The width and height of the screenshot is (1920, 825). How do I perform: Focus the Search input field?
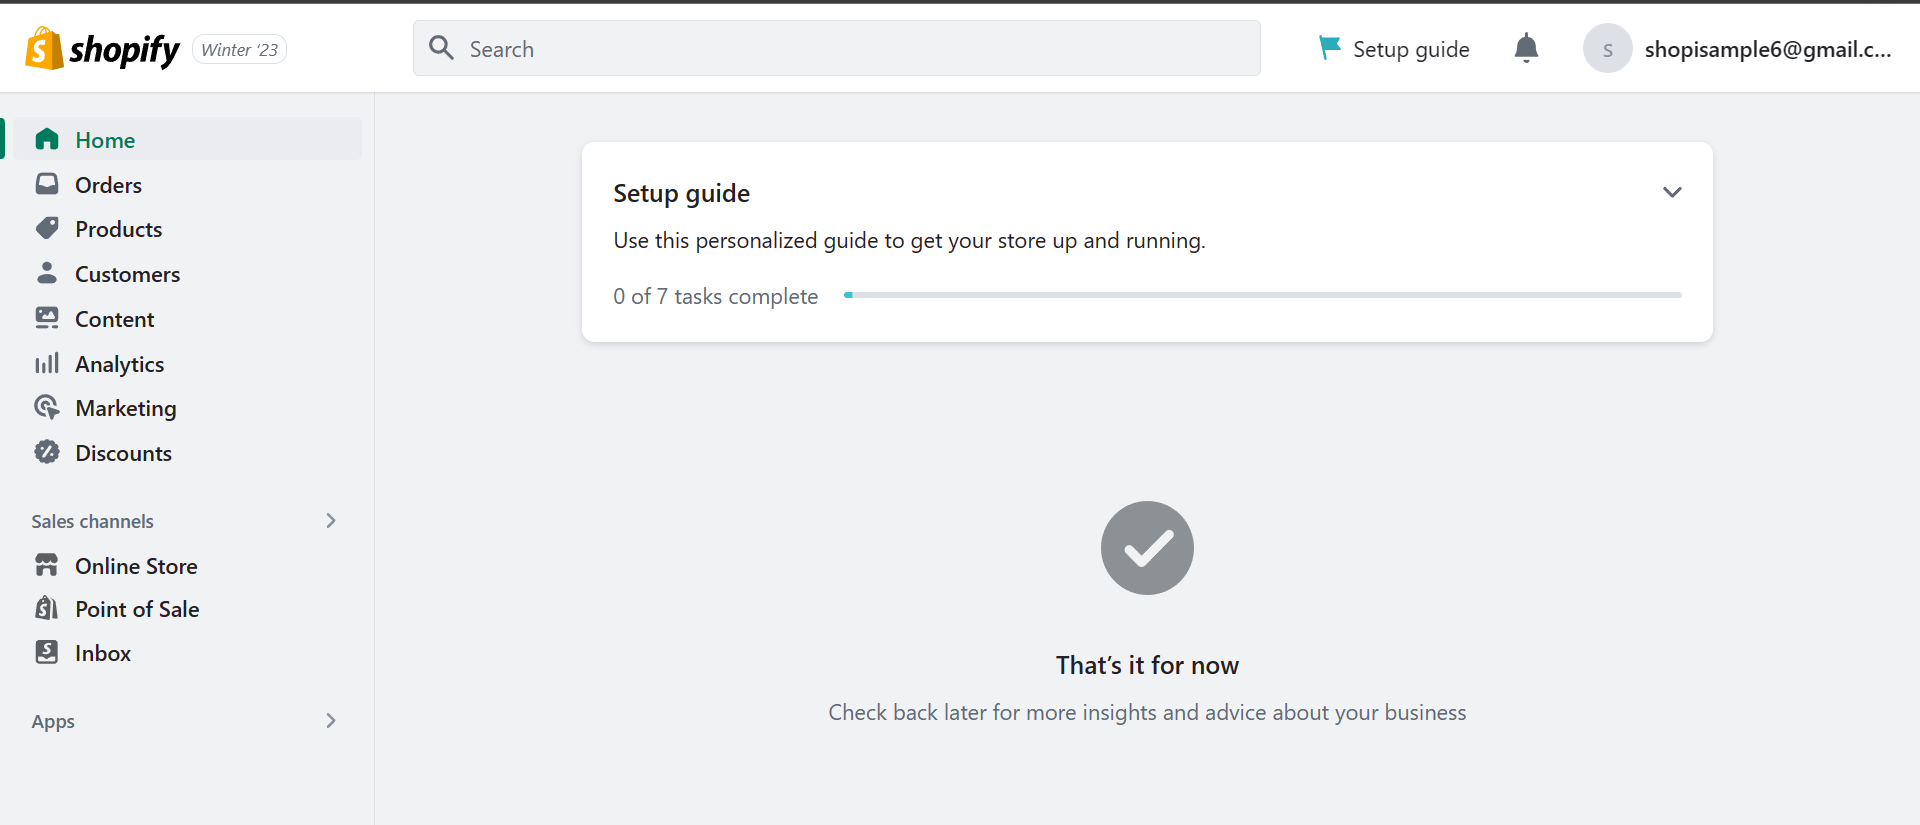(837, 48)
